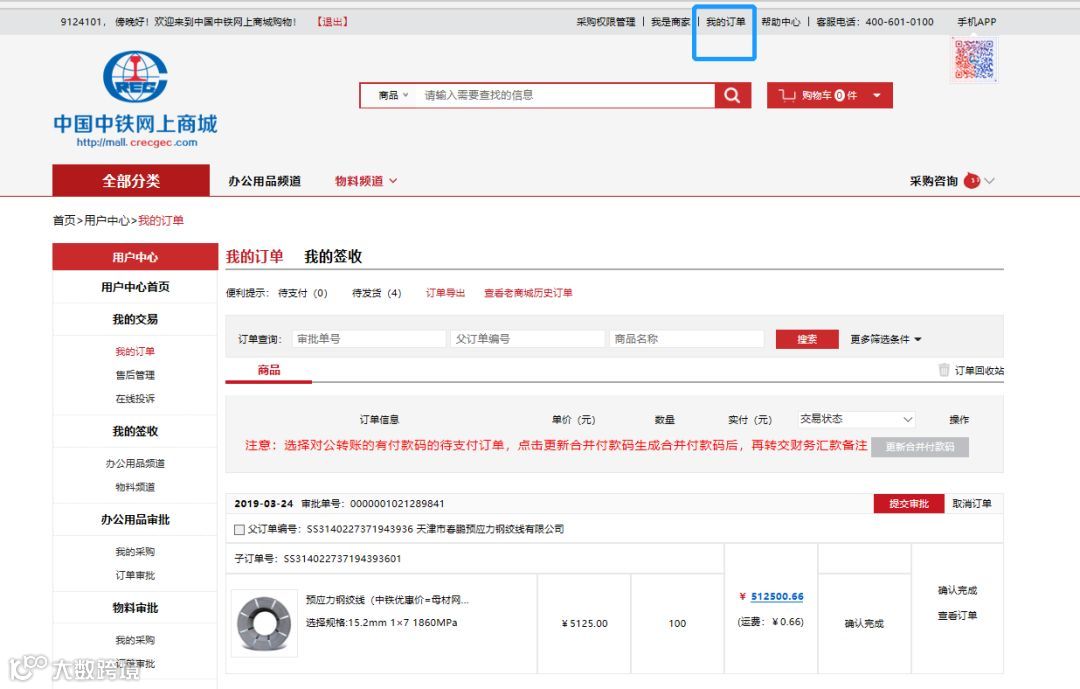Go to 用户中心 in breadcrumb
1080x689 pixels.
[107, 220]
